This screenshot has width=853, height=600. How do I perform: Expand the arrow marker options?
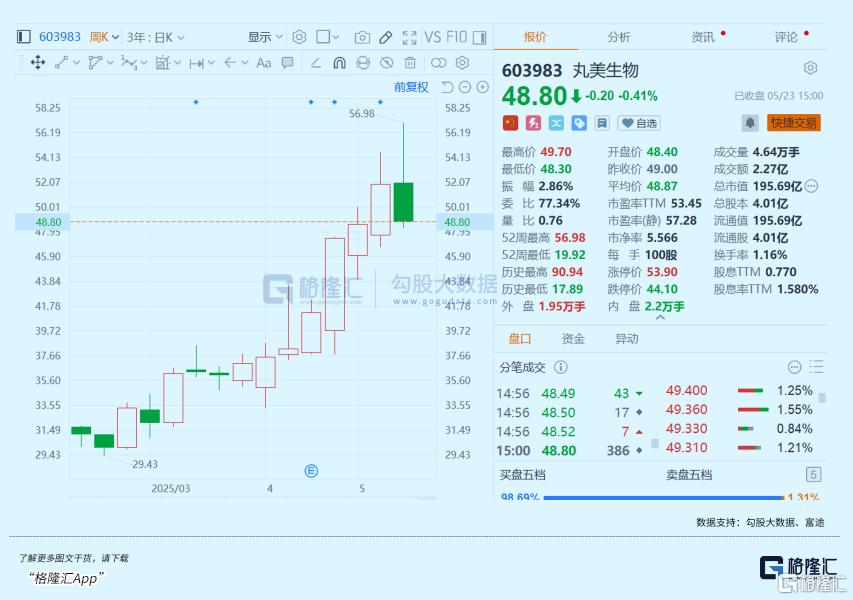click(x=245, y=63)
